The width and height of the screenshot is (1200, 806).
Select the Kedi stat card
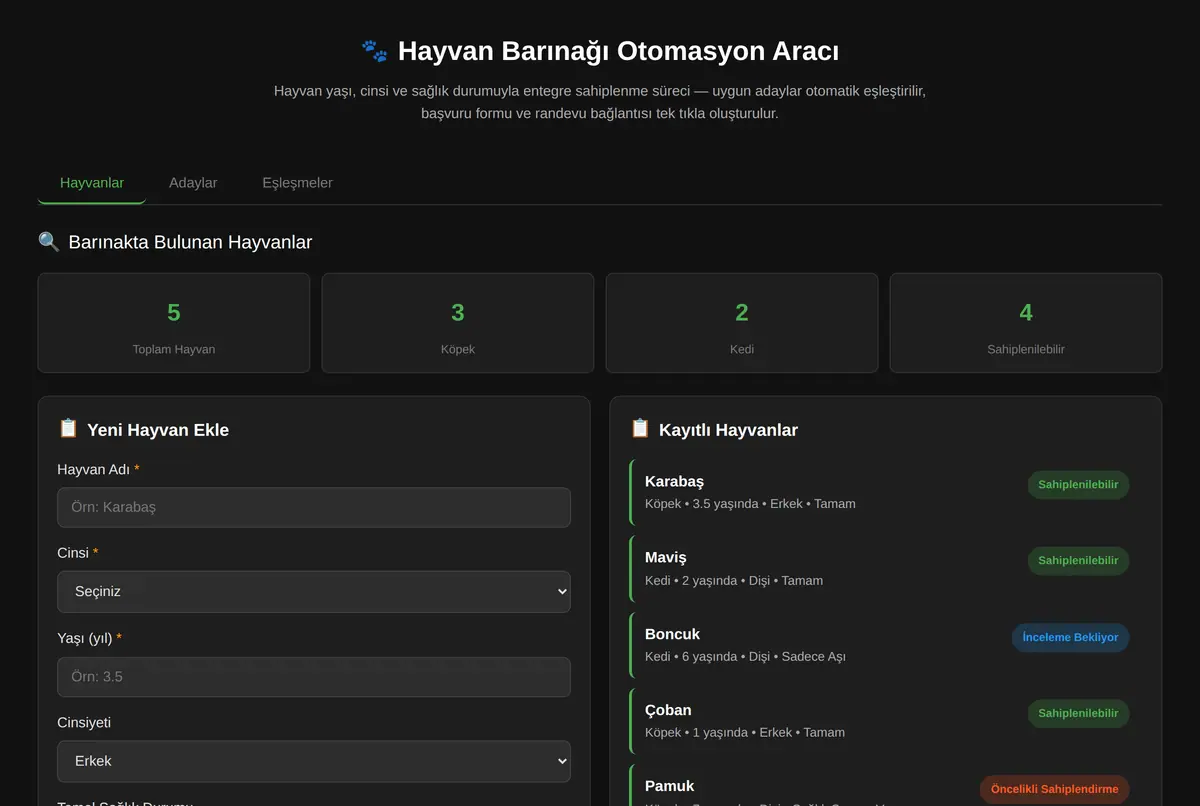[x=742, y=323]
